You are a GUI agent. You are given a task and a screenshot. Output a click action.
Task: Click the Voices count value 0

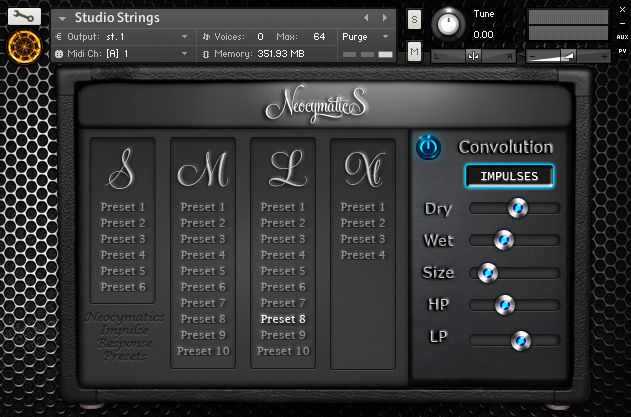tap(260, 37)
